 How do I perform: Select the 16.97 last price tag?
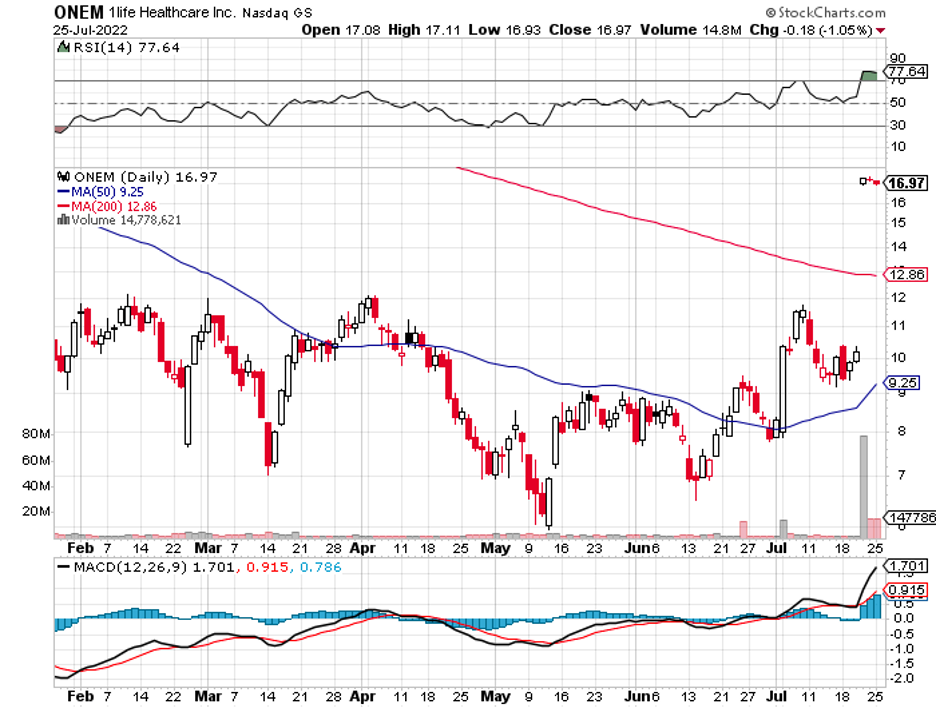coord(903,183)
